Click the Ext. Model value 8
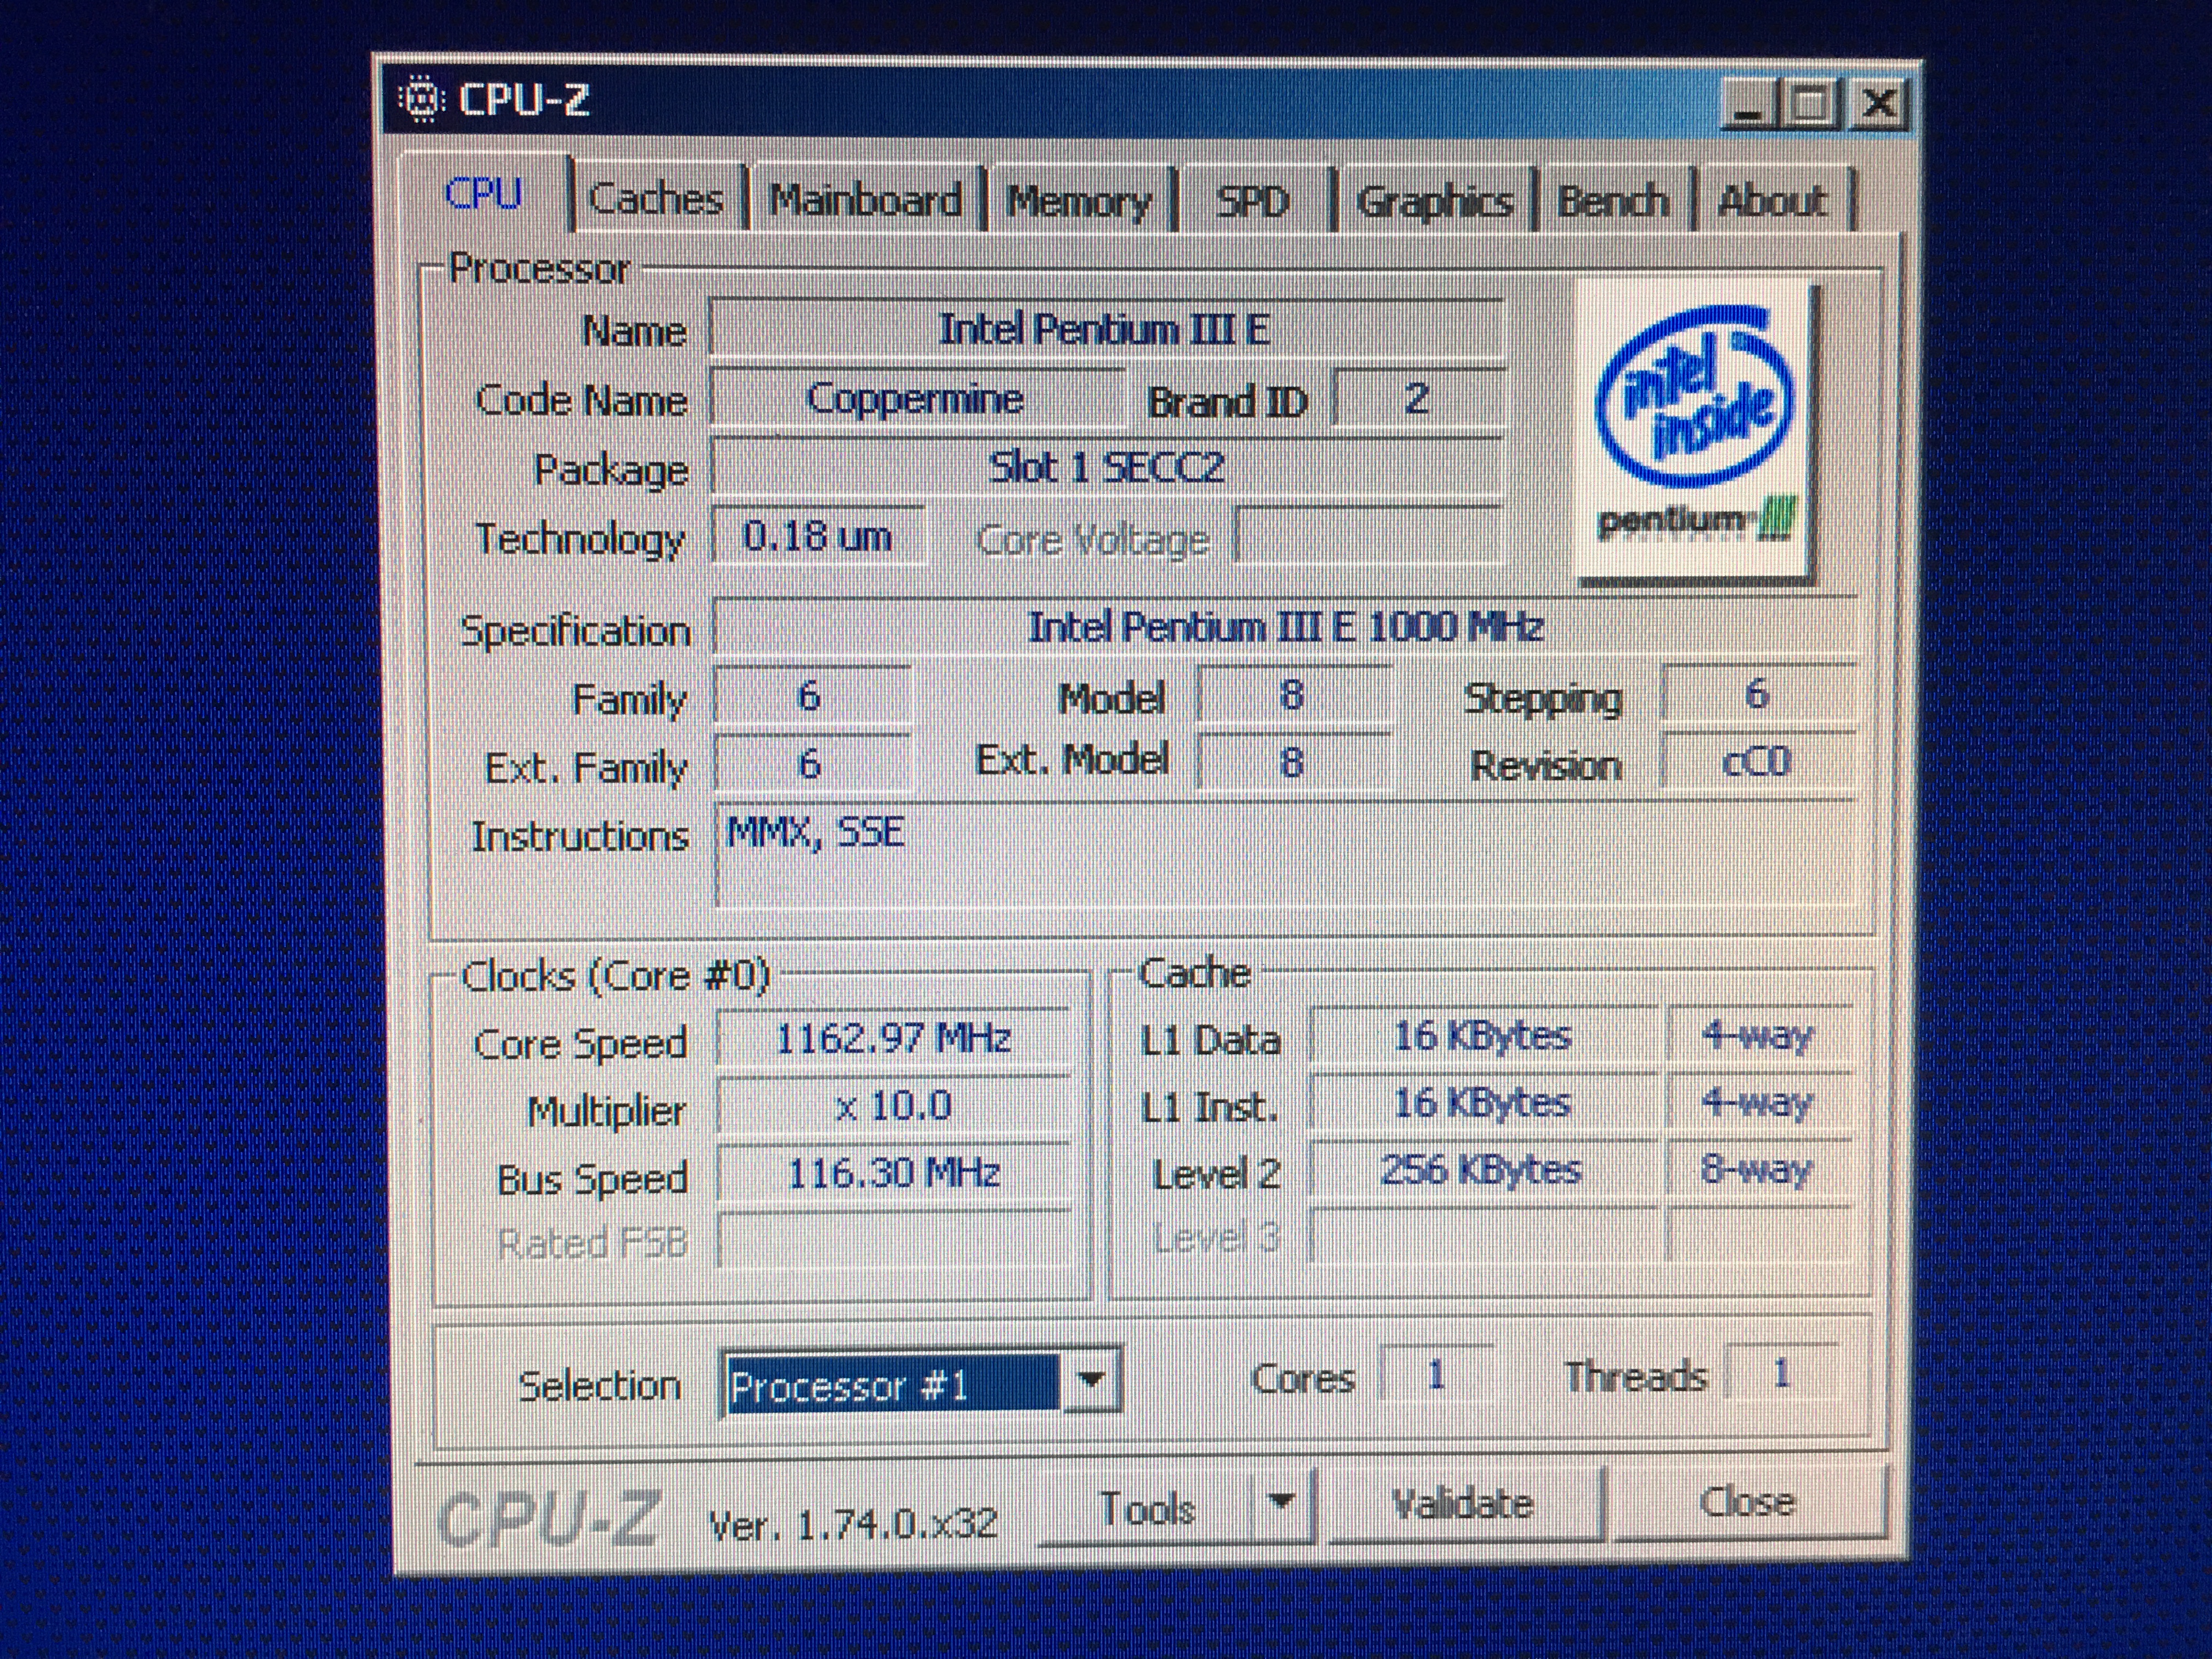Screen dimensions: 2212x1659 (1293, 762)
